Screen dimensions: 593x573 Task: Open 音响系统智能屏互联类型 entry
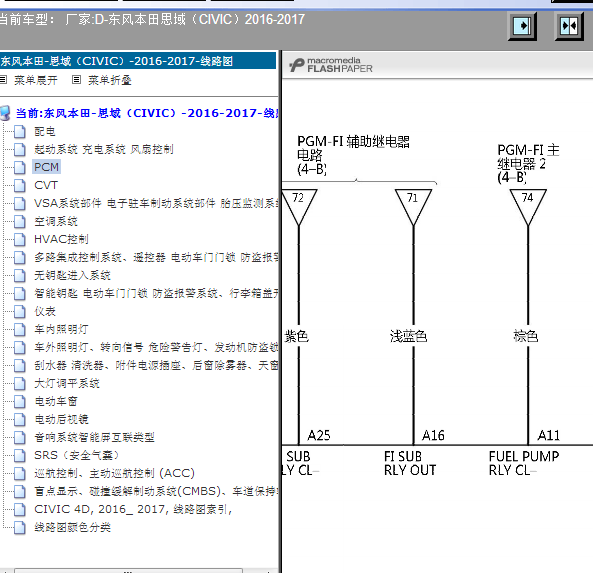click(x=94, y=437)
